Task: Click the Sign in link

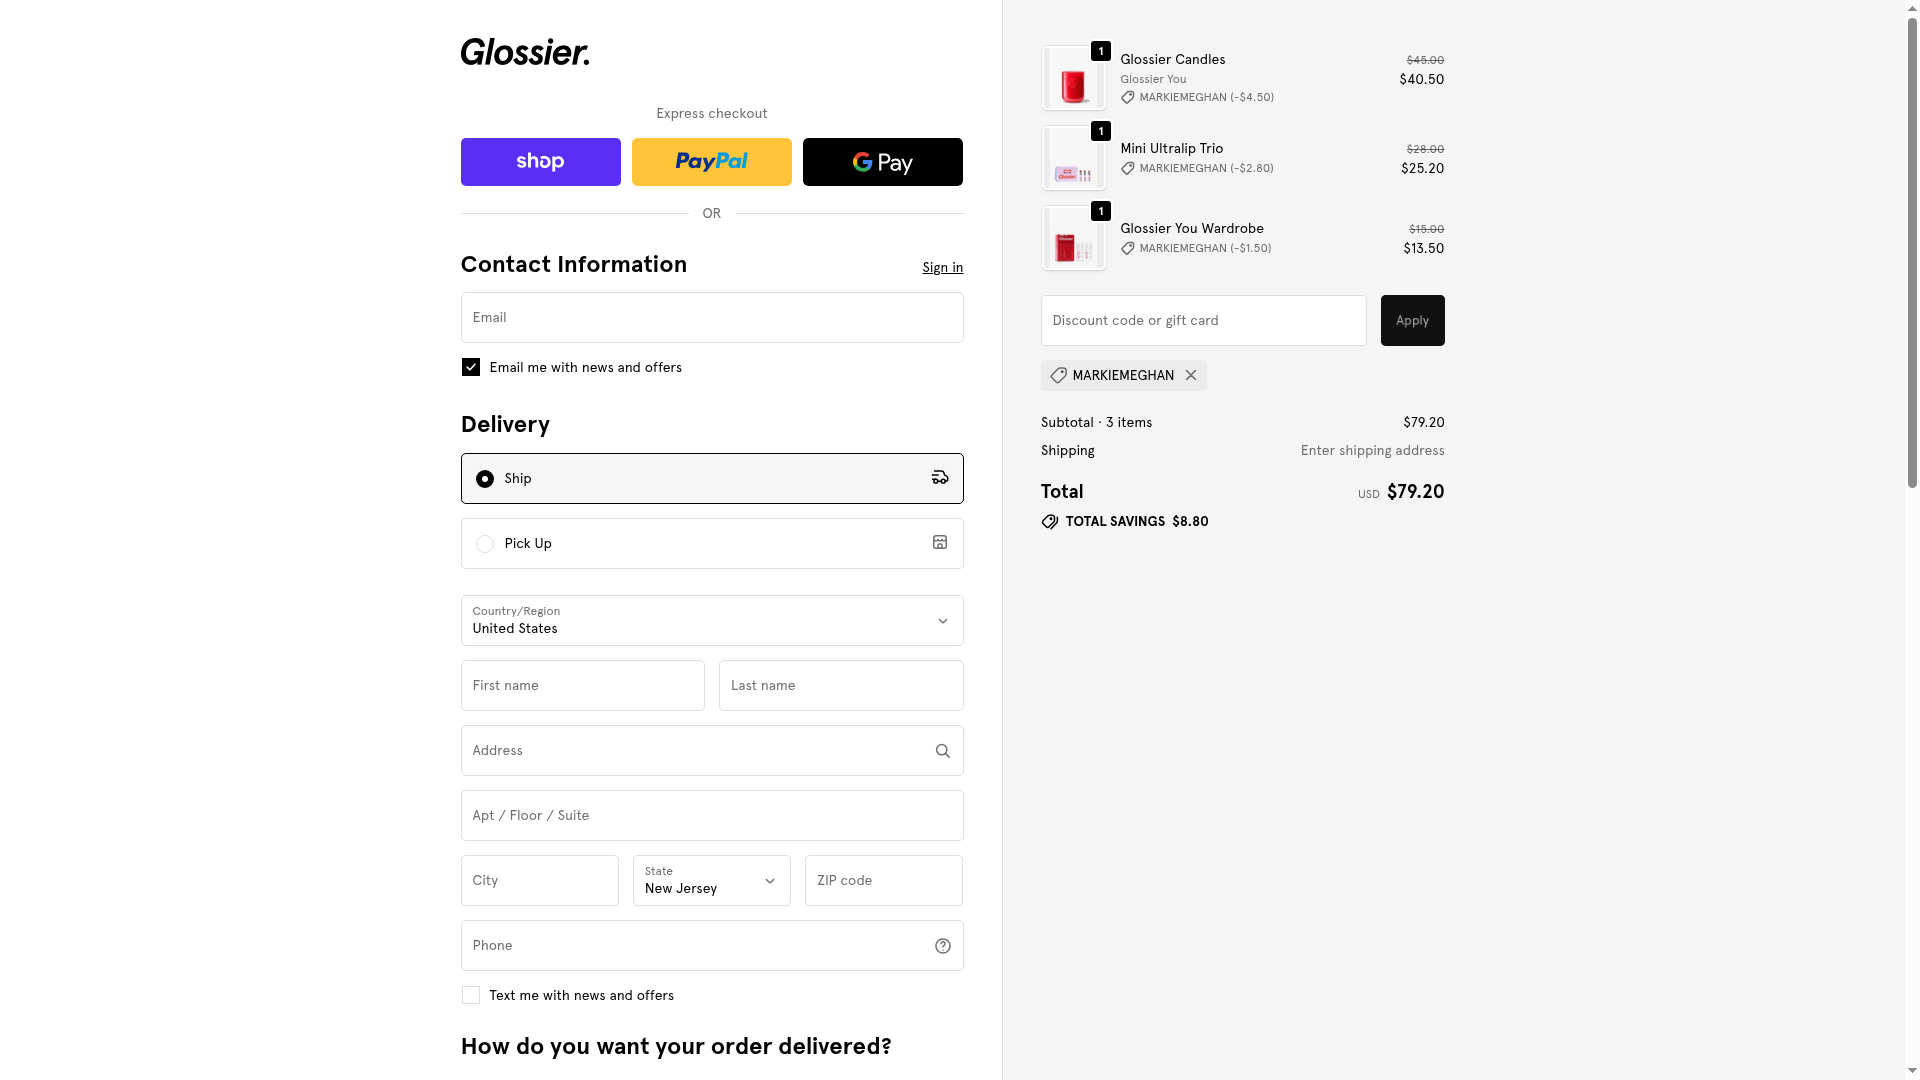Action: pos(942,268)
